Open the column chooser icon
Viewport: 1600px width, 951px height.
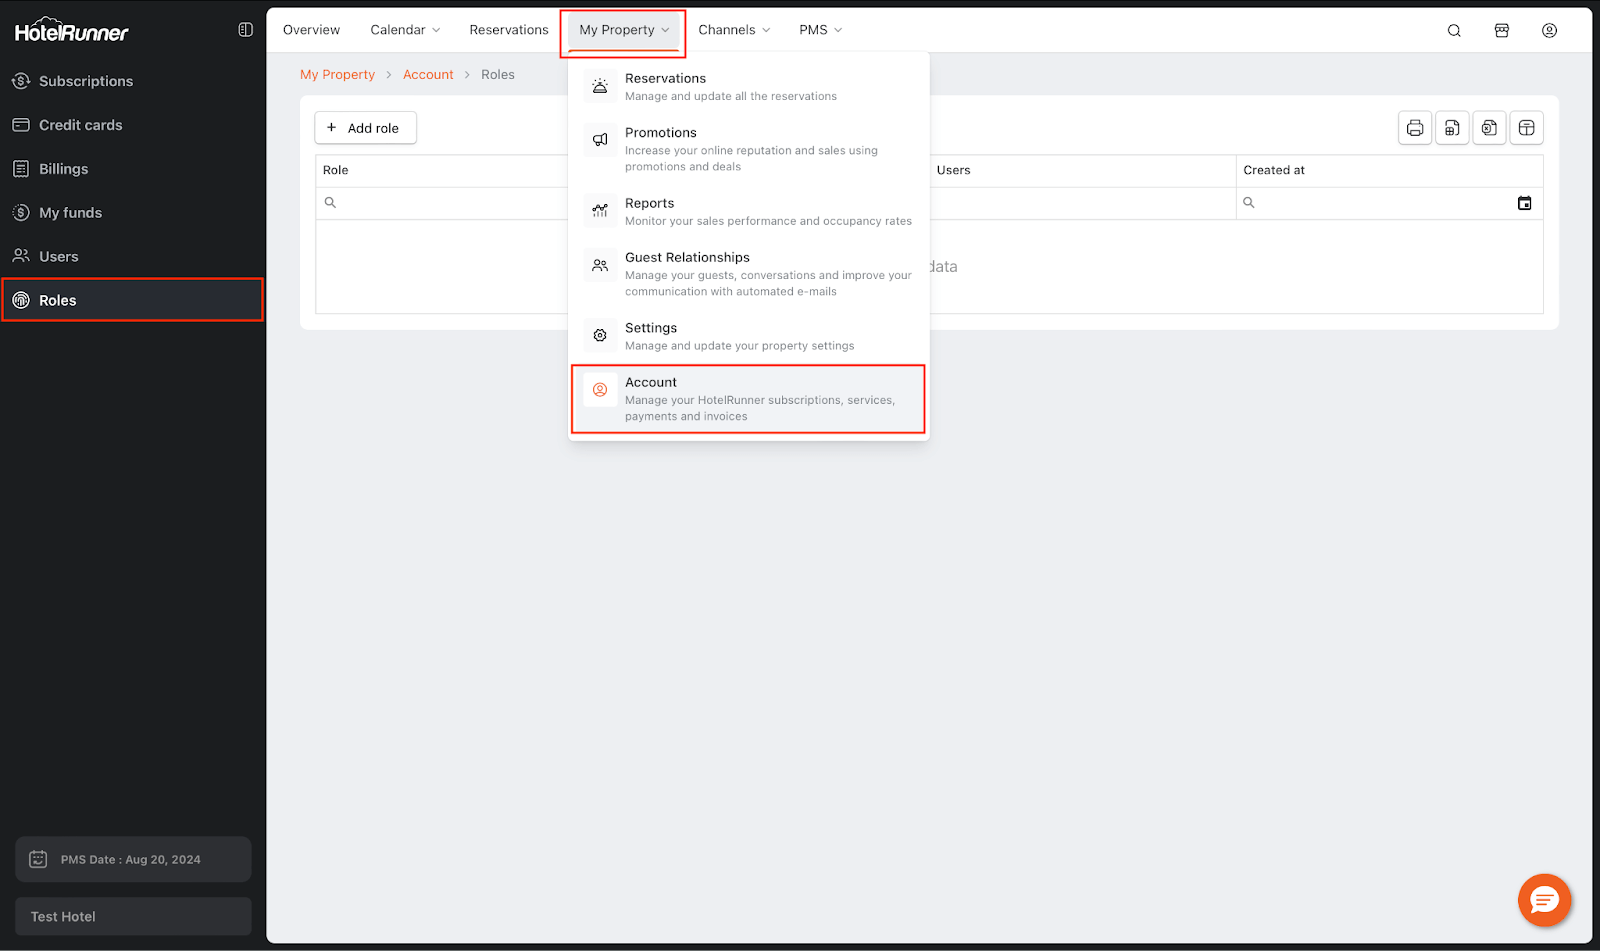pos(1526,128)
